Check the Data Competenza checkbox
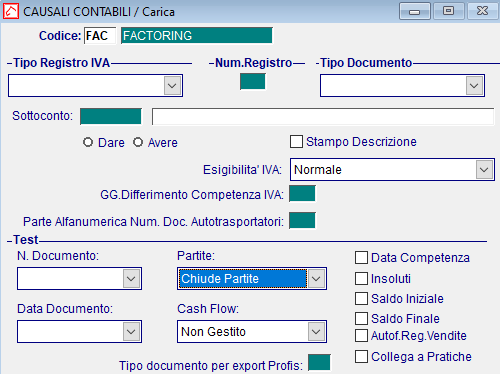 361,258
